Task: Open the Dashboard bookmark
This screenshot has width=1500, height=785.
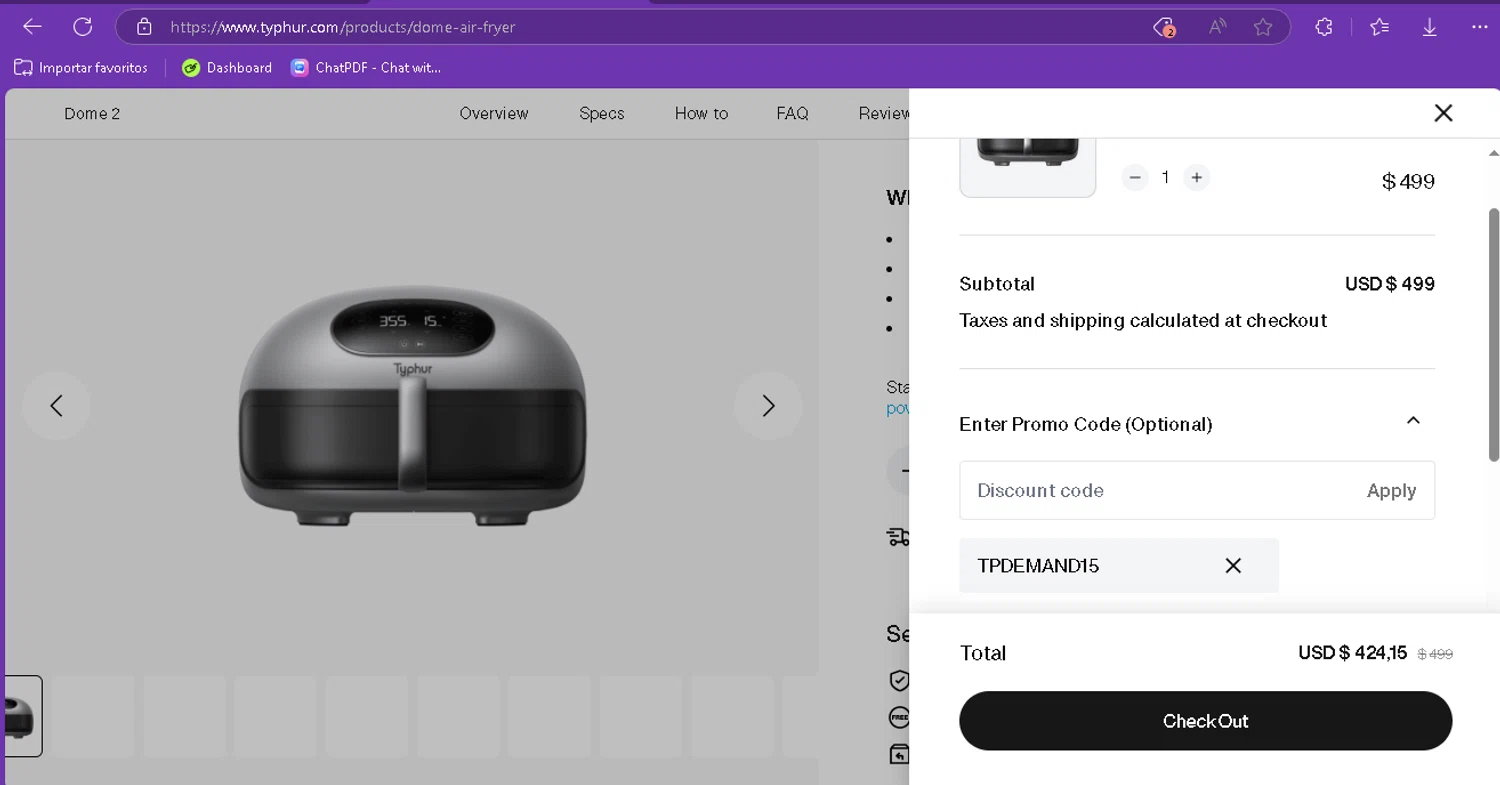Action: click(x=227, y=68)
